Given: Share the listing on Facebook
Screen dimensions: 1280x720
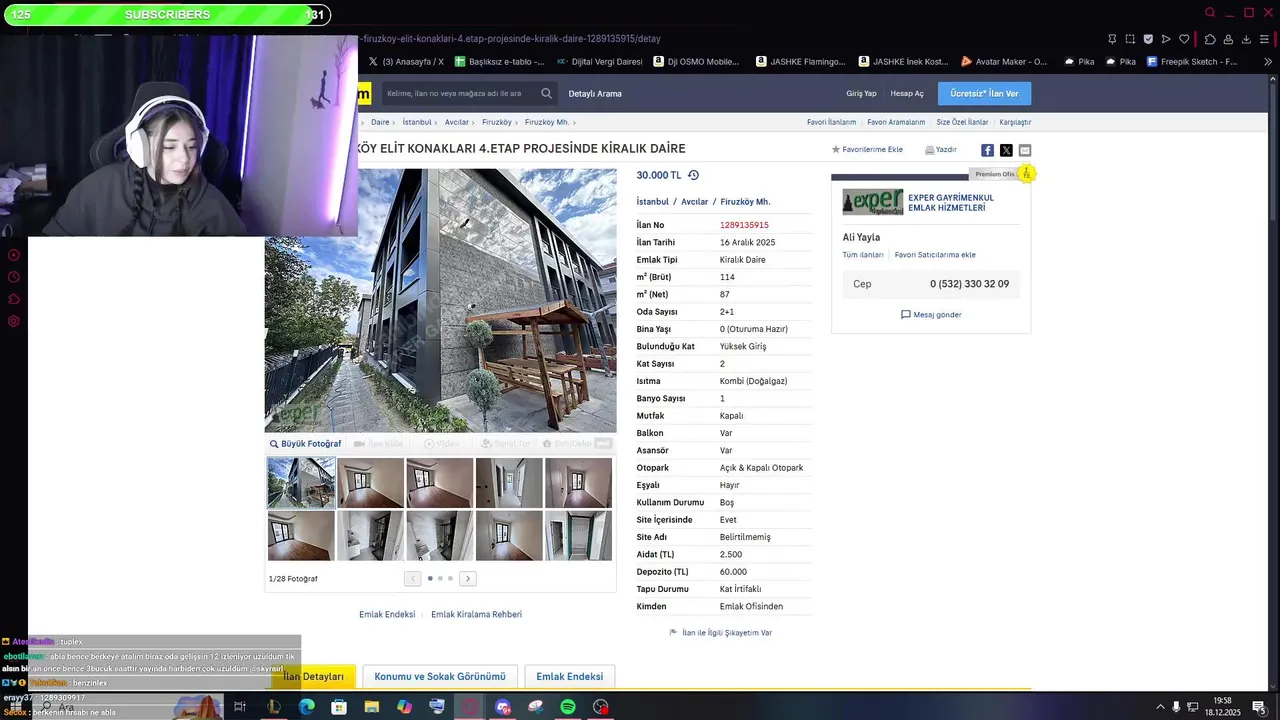Looking at the screenshot, I should coord(987,150).
